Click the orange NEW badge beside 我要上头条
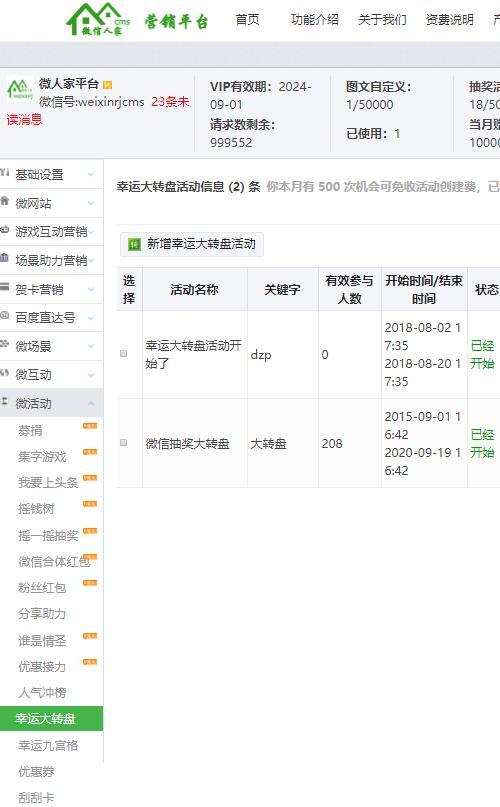Image resolution: width=500 pixels, height=807 pixels. point(90,478)
